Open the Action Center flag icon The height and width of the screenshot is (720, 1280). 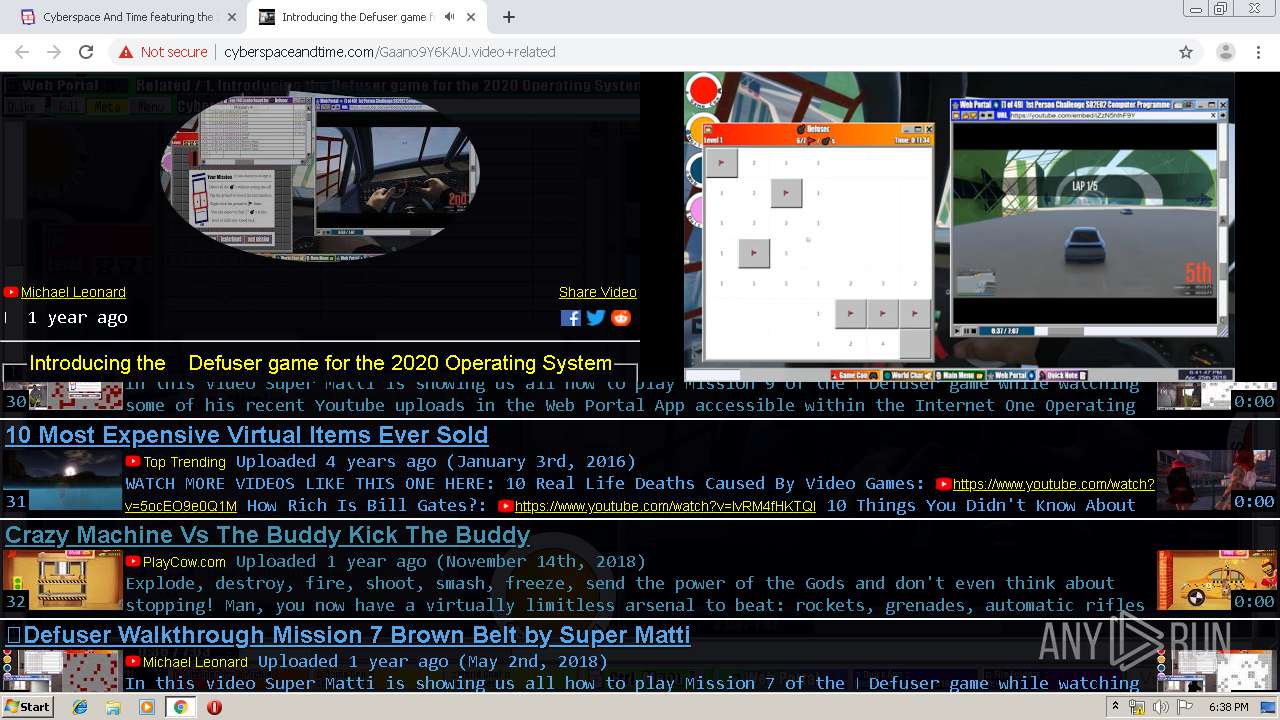click(1184, 707)
